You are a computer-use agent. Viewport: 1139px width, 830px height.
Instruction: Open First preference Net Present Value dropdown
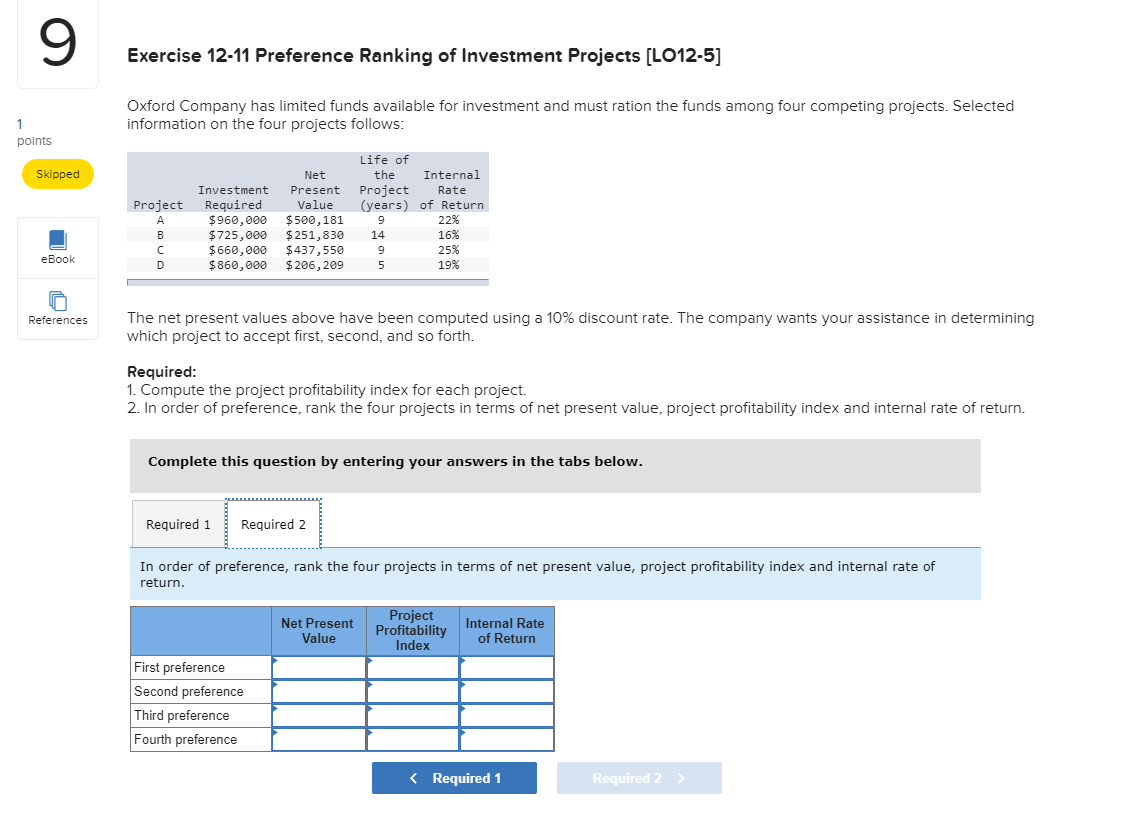point(318,667)
